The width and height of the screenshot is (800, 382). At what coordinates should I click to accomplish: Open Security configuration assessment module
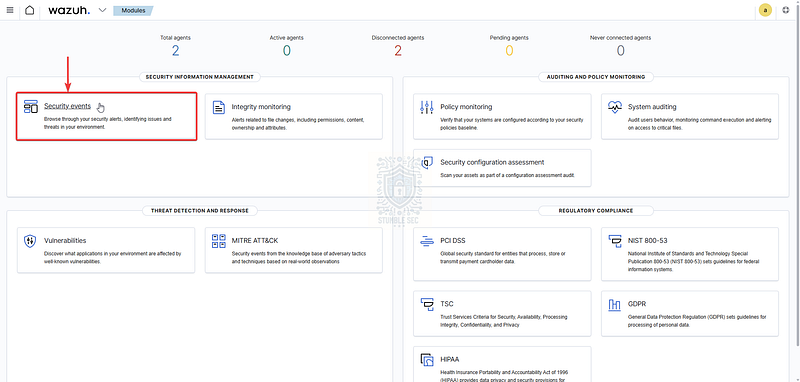click(x=492, y=162)
